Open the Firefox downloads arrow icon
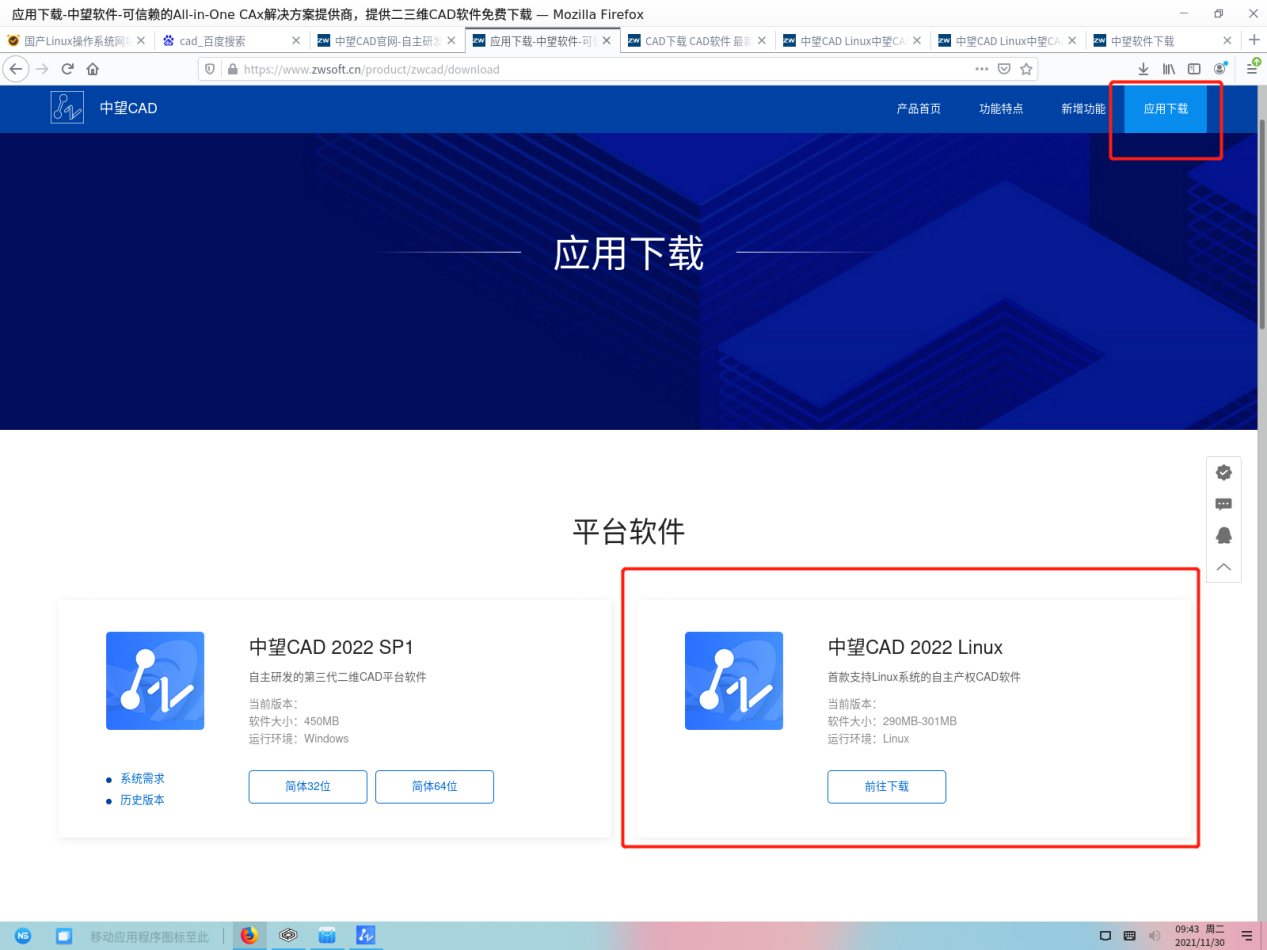1267x950 pixels. (1143, 69)
